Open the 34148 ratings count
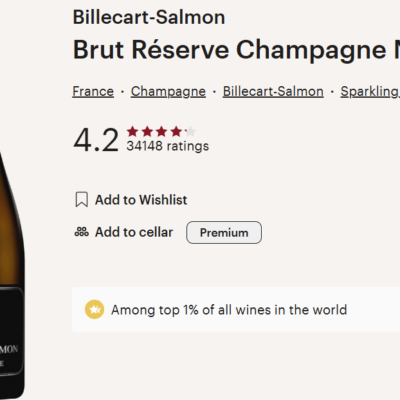The width and height of the screenshot is (400, 400). tap(168, 146)
